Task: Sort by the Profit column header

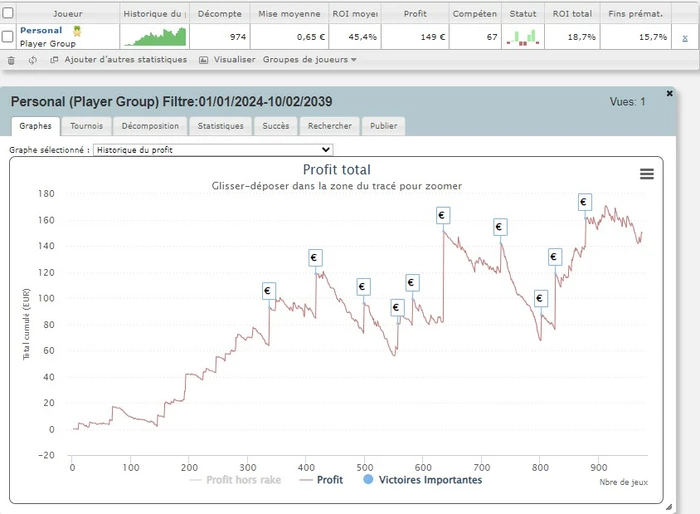Action: pos(415,14)
